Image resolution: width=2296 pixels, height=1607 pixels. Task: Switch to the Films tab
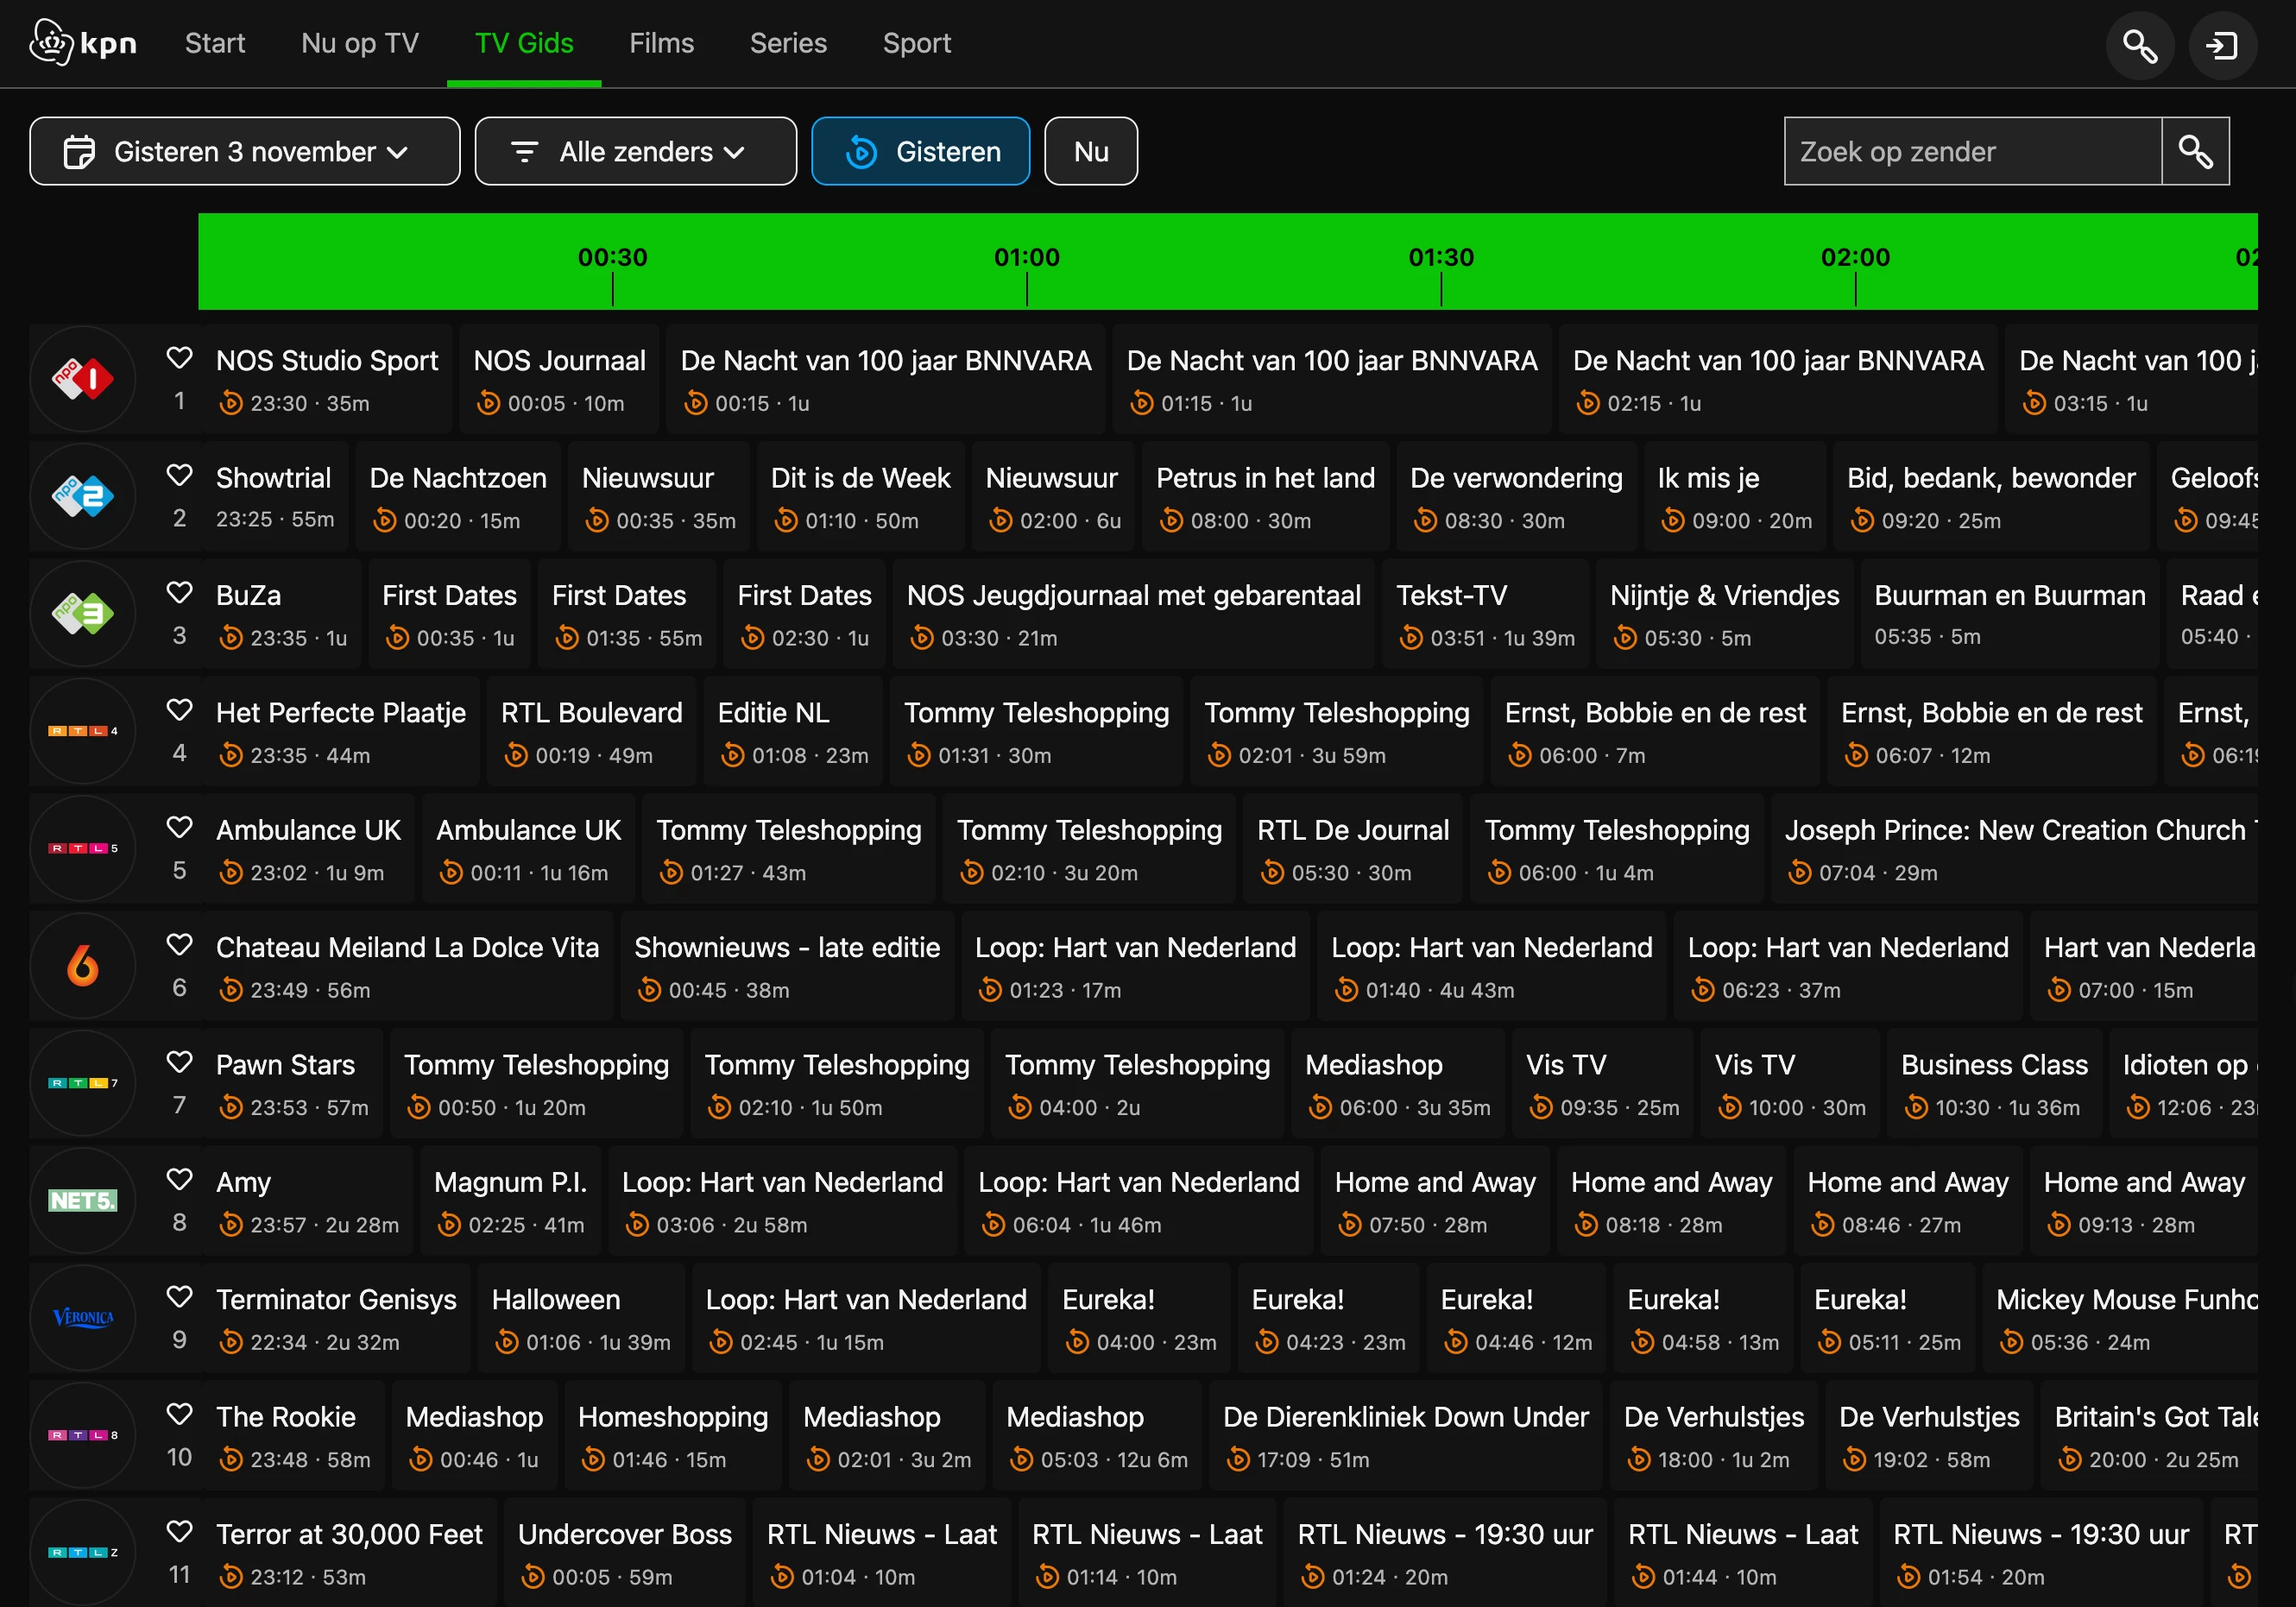pos(661,43)
